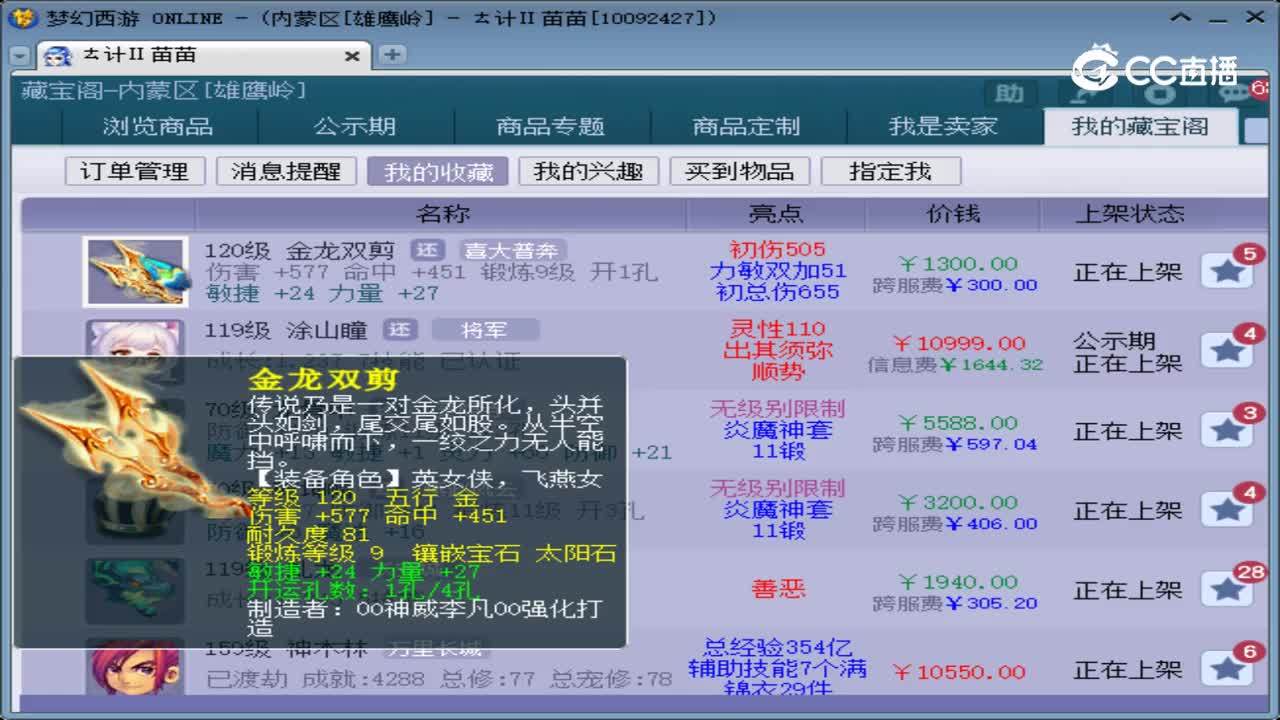The image size is (1280, 720).
Task: Toggle favorite star on ¥3200.00 row
Action: 1226,510
